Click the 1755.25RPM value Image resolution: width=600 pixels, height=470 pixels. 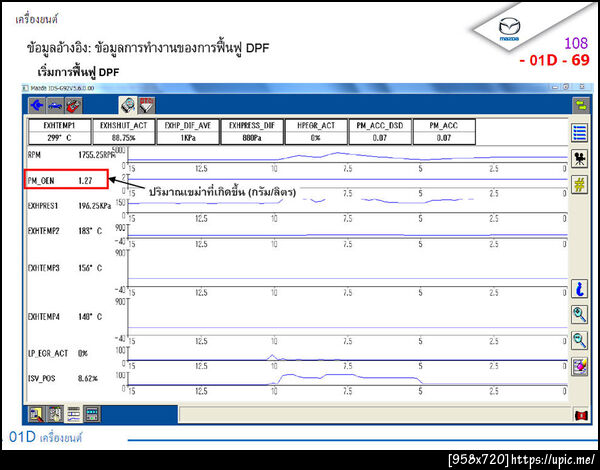click(x=97, y=155)
